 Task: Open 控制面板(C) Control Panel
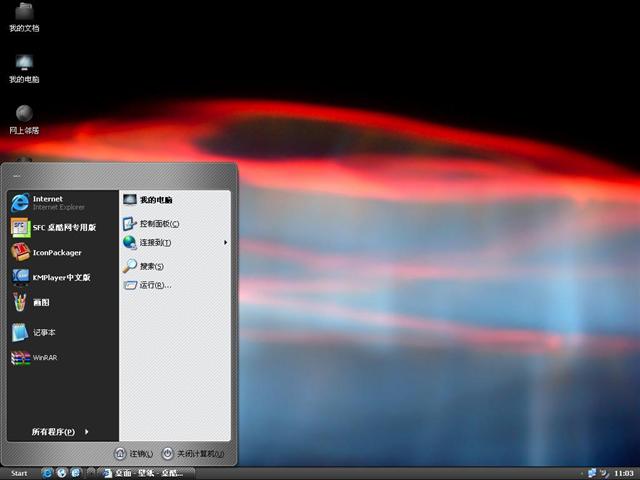[175, 224]
